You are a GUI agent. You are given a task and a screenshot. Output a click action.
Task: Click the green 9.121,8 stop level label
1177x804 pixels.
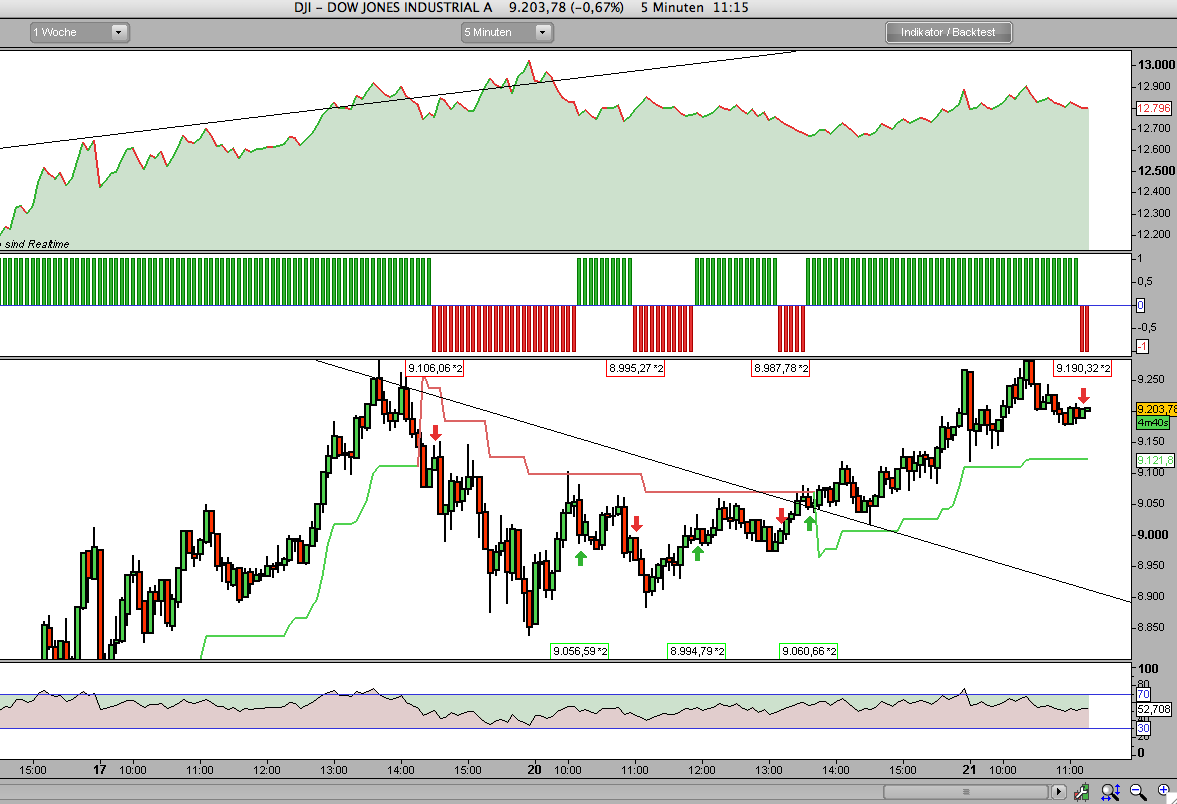[1155, 460]
